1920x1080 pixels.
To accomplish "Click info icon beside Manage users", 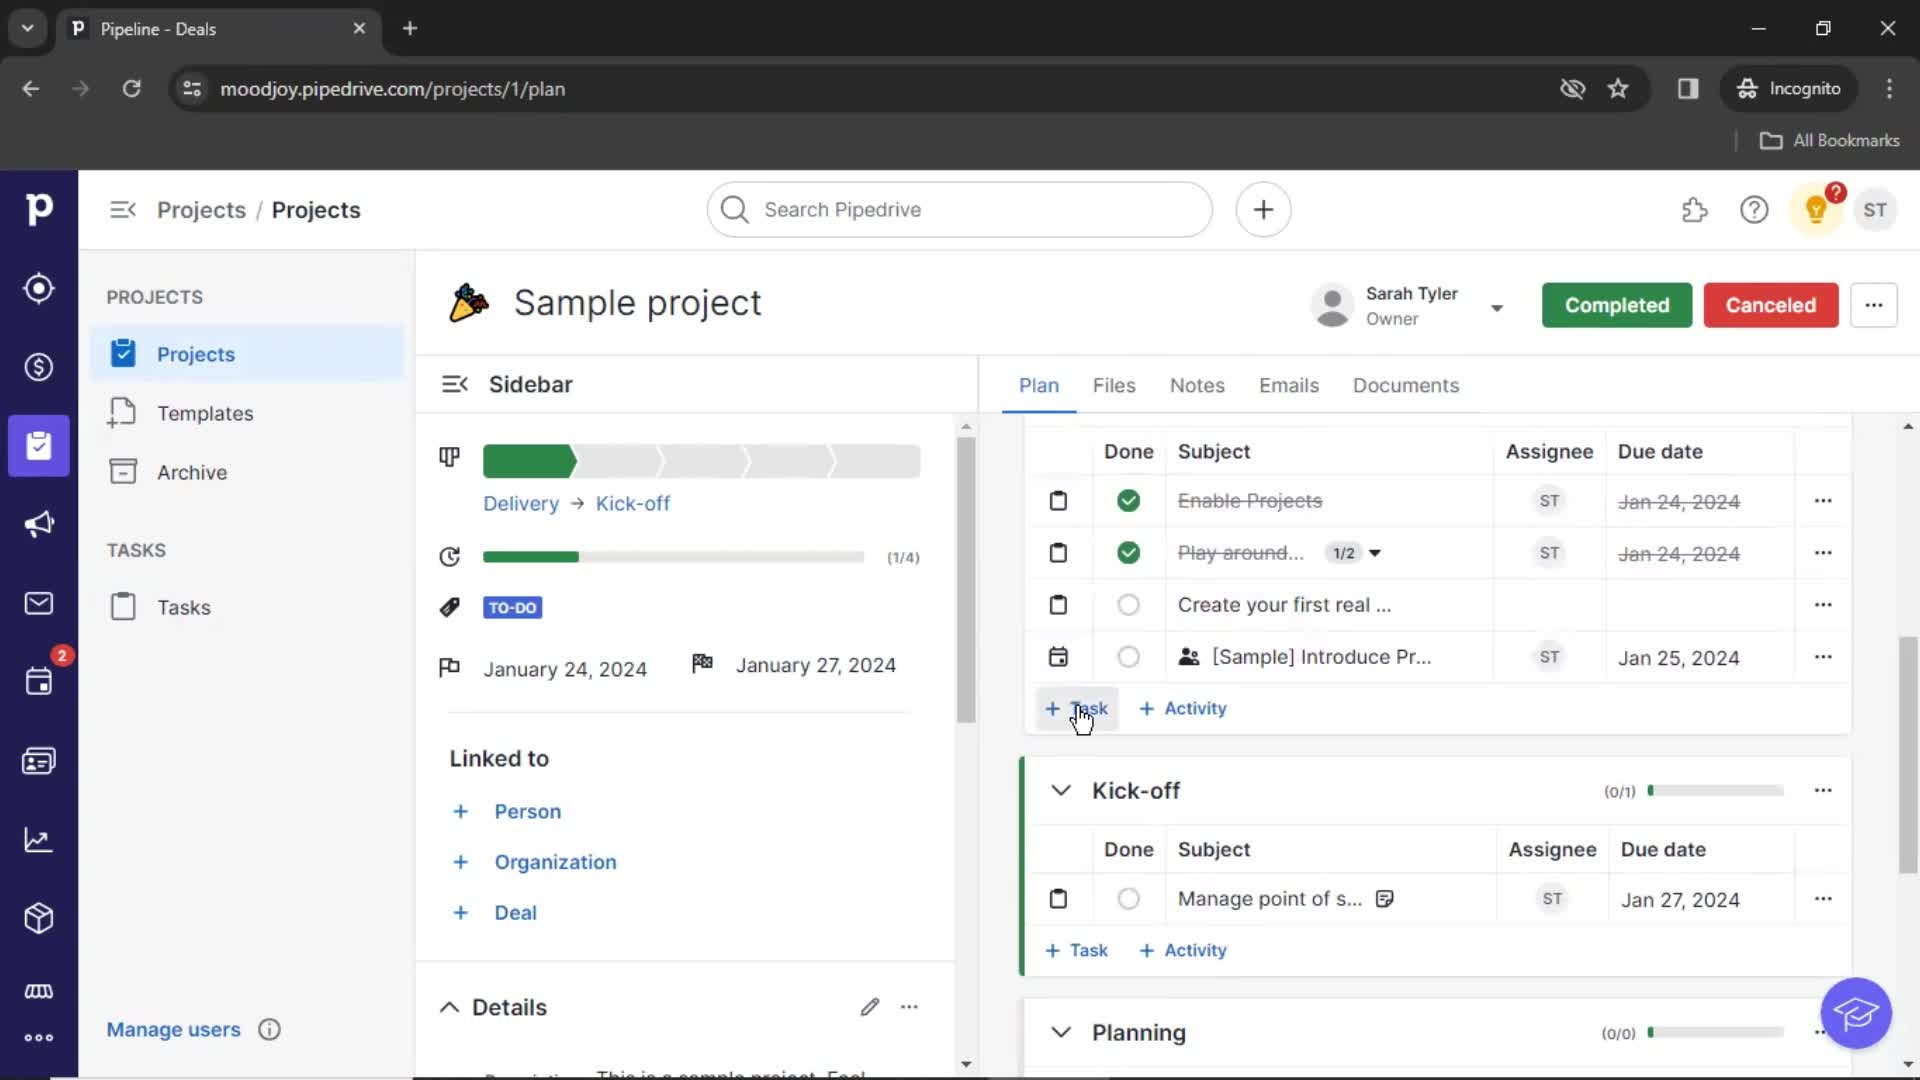I will pos(269,1029).
